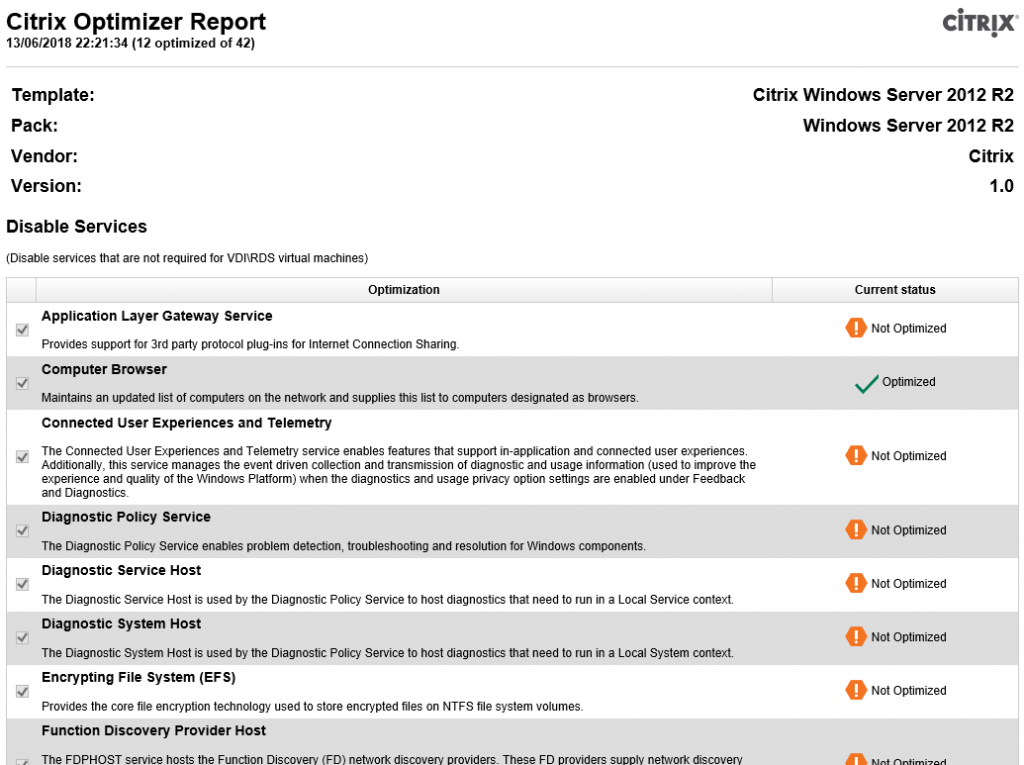
Task: Uncheck the Encrypting File System (EFS) checkbox
Action: pos(22,690)
